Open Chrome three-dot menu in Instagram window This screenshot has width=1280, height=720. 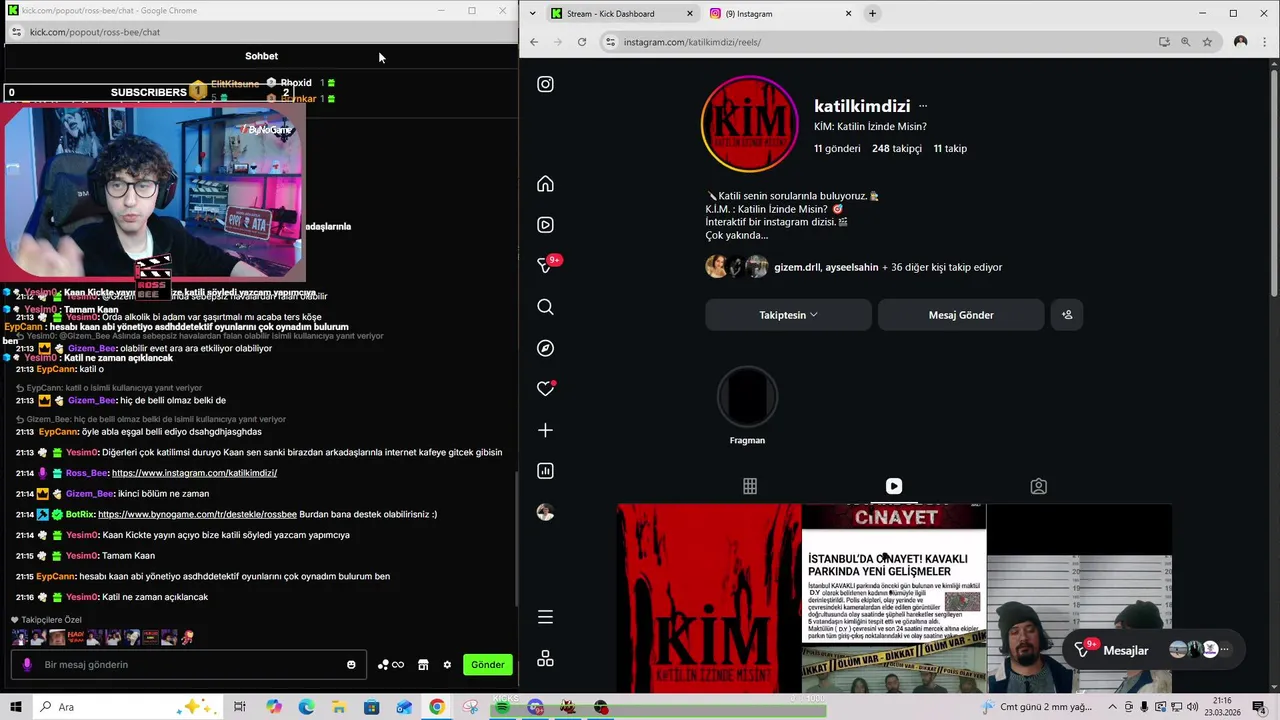click(1265, 42)
